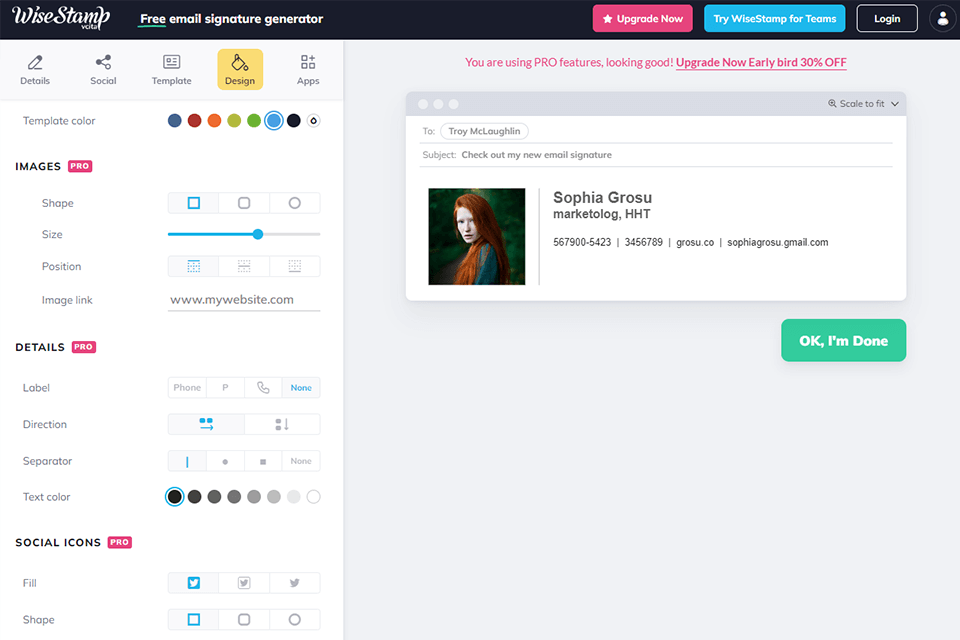Viewport: 960px width, 640px height.
Task: Set Label option to None
Action: 301,388
